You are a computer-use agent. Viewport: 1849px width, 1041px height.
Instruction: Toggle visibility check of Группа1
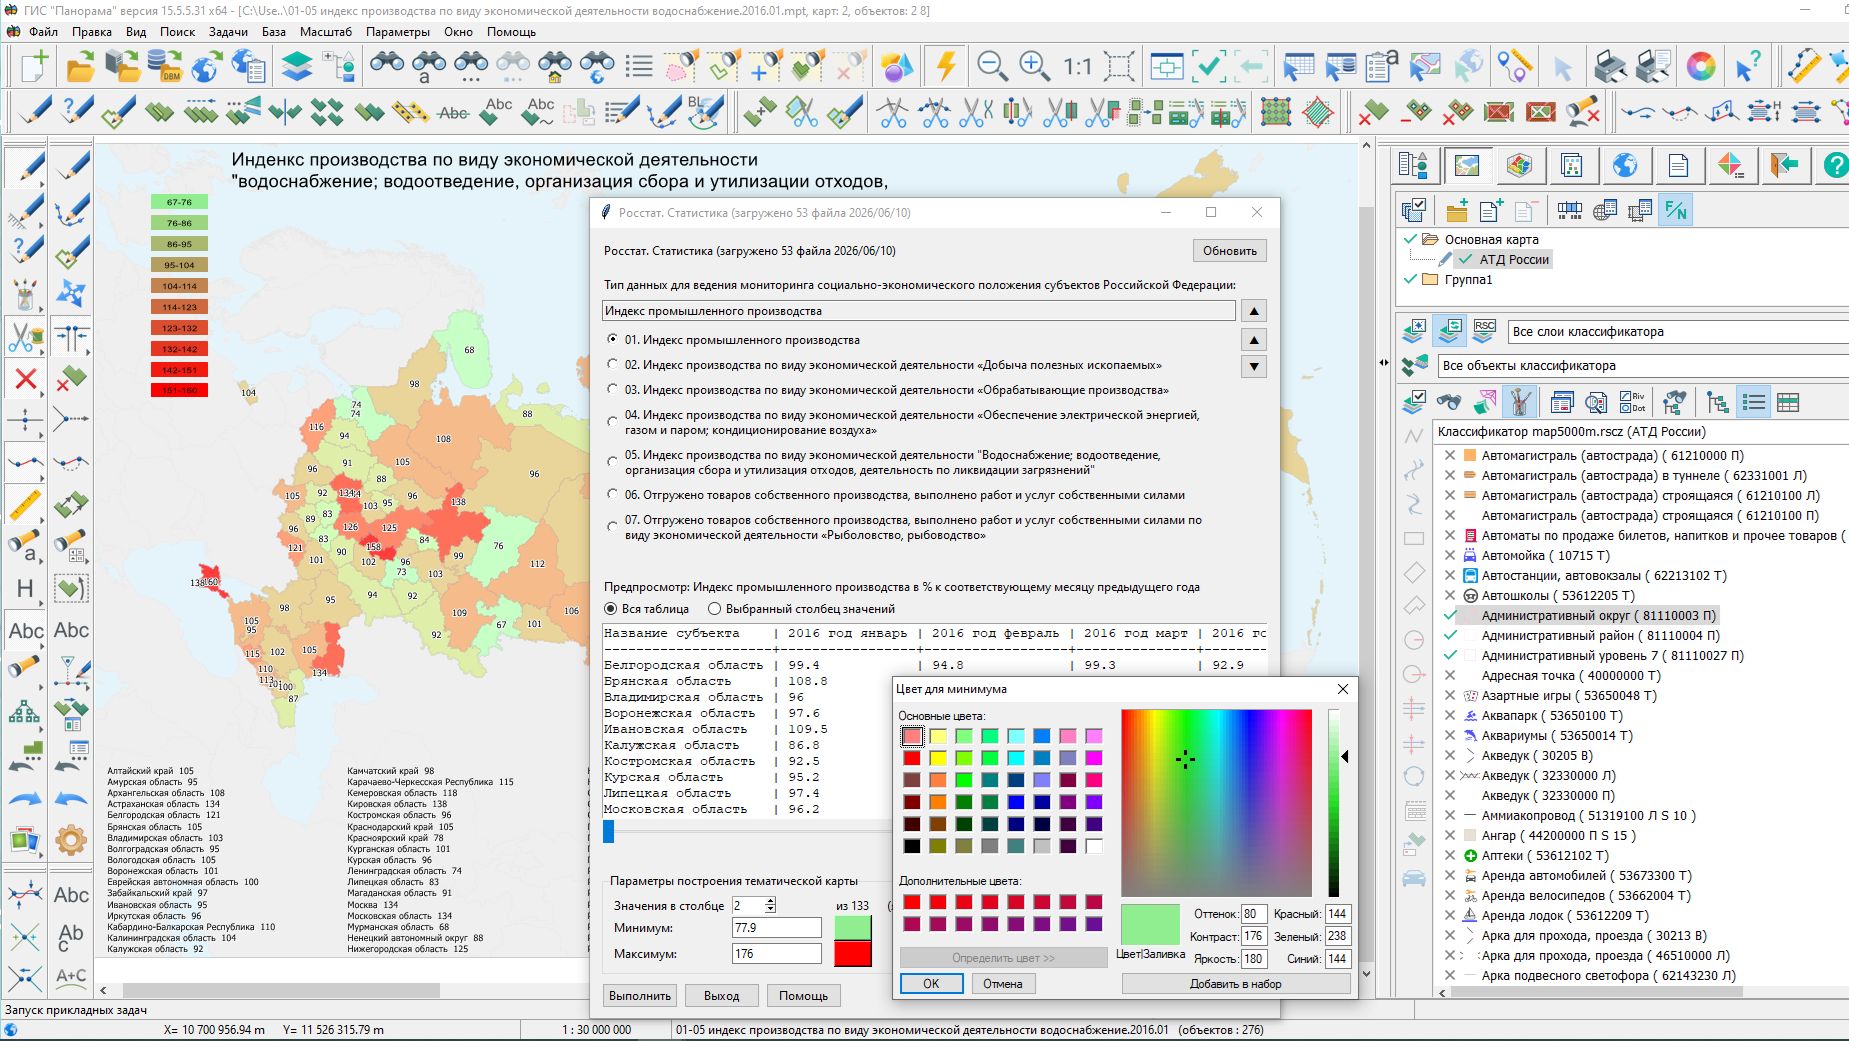[1411, 279]
